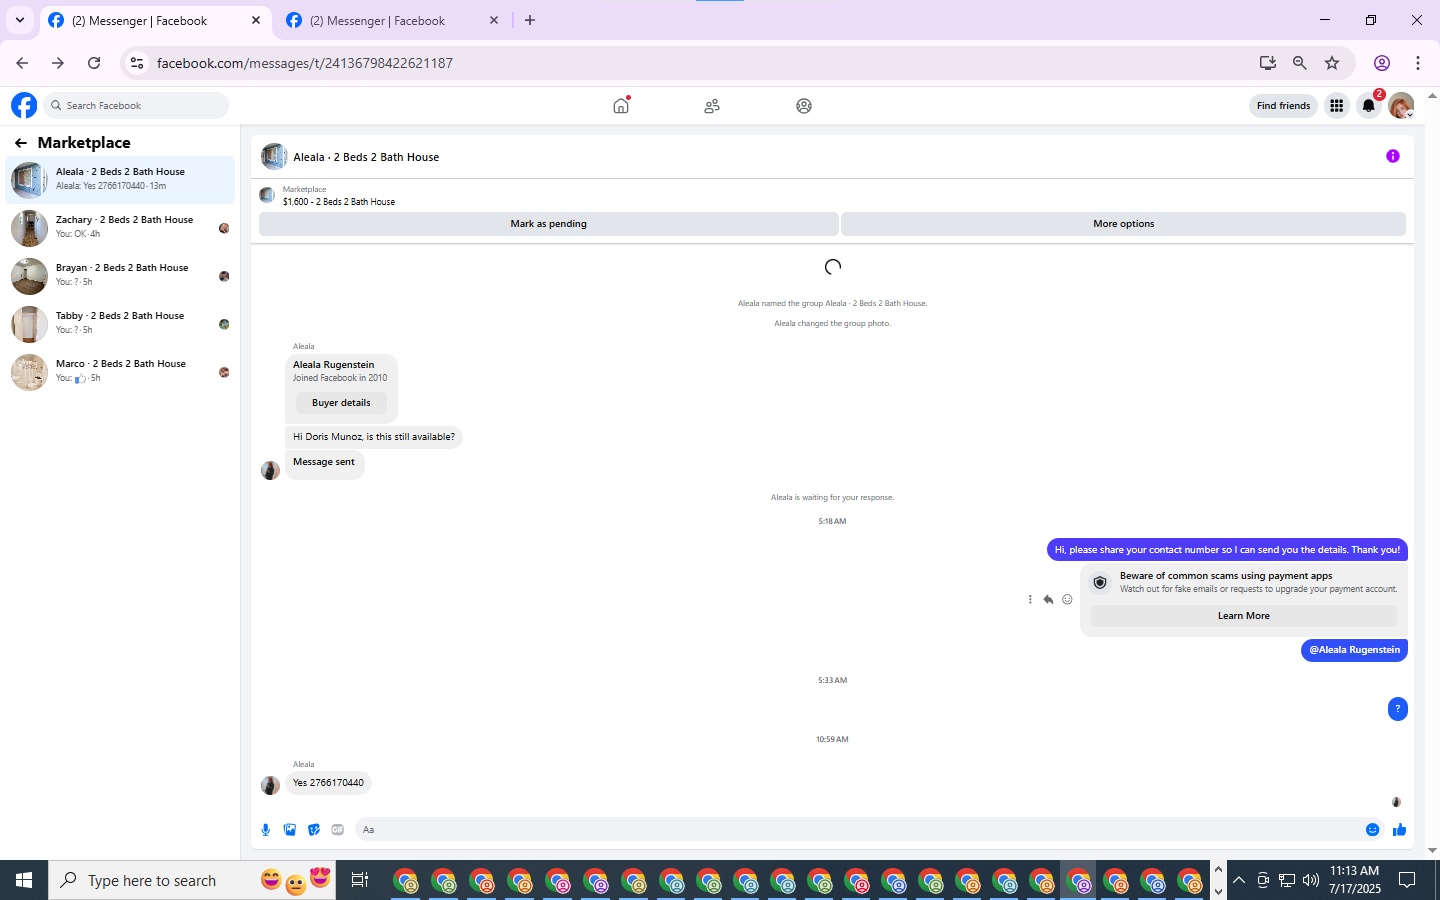React to the message with the emoji icon
The width and height of the screenshot is (1440, 900).
(1067, 599)
